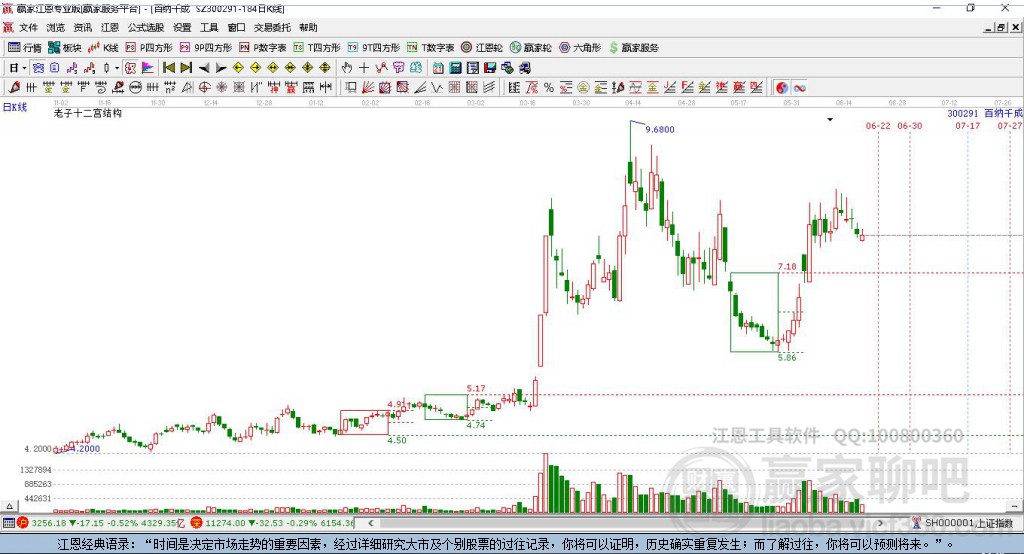Open the P四方形 tool
Image resolution: width=1024 pixels, height=554 pixels.
coord(148,48)
